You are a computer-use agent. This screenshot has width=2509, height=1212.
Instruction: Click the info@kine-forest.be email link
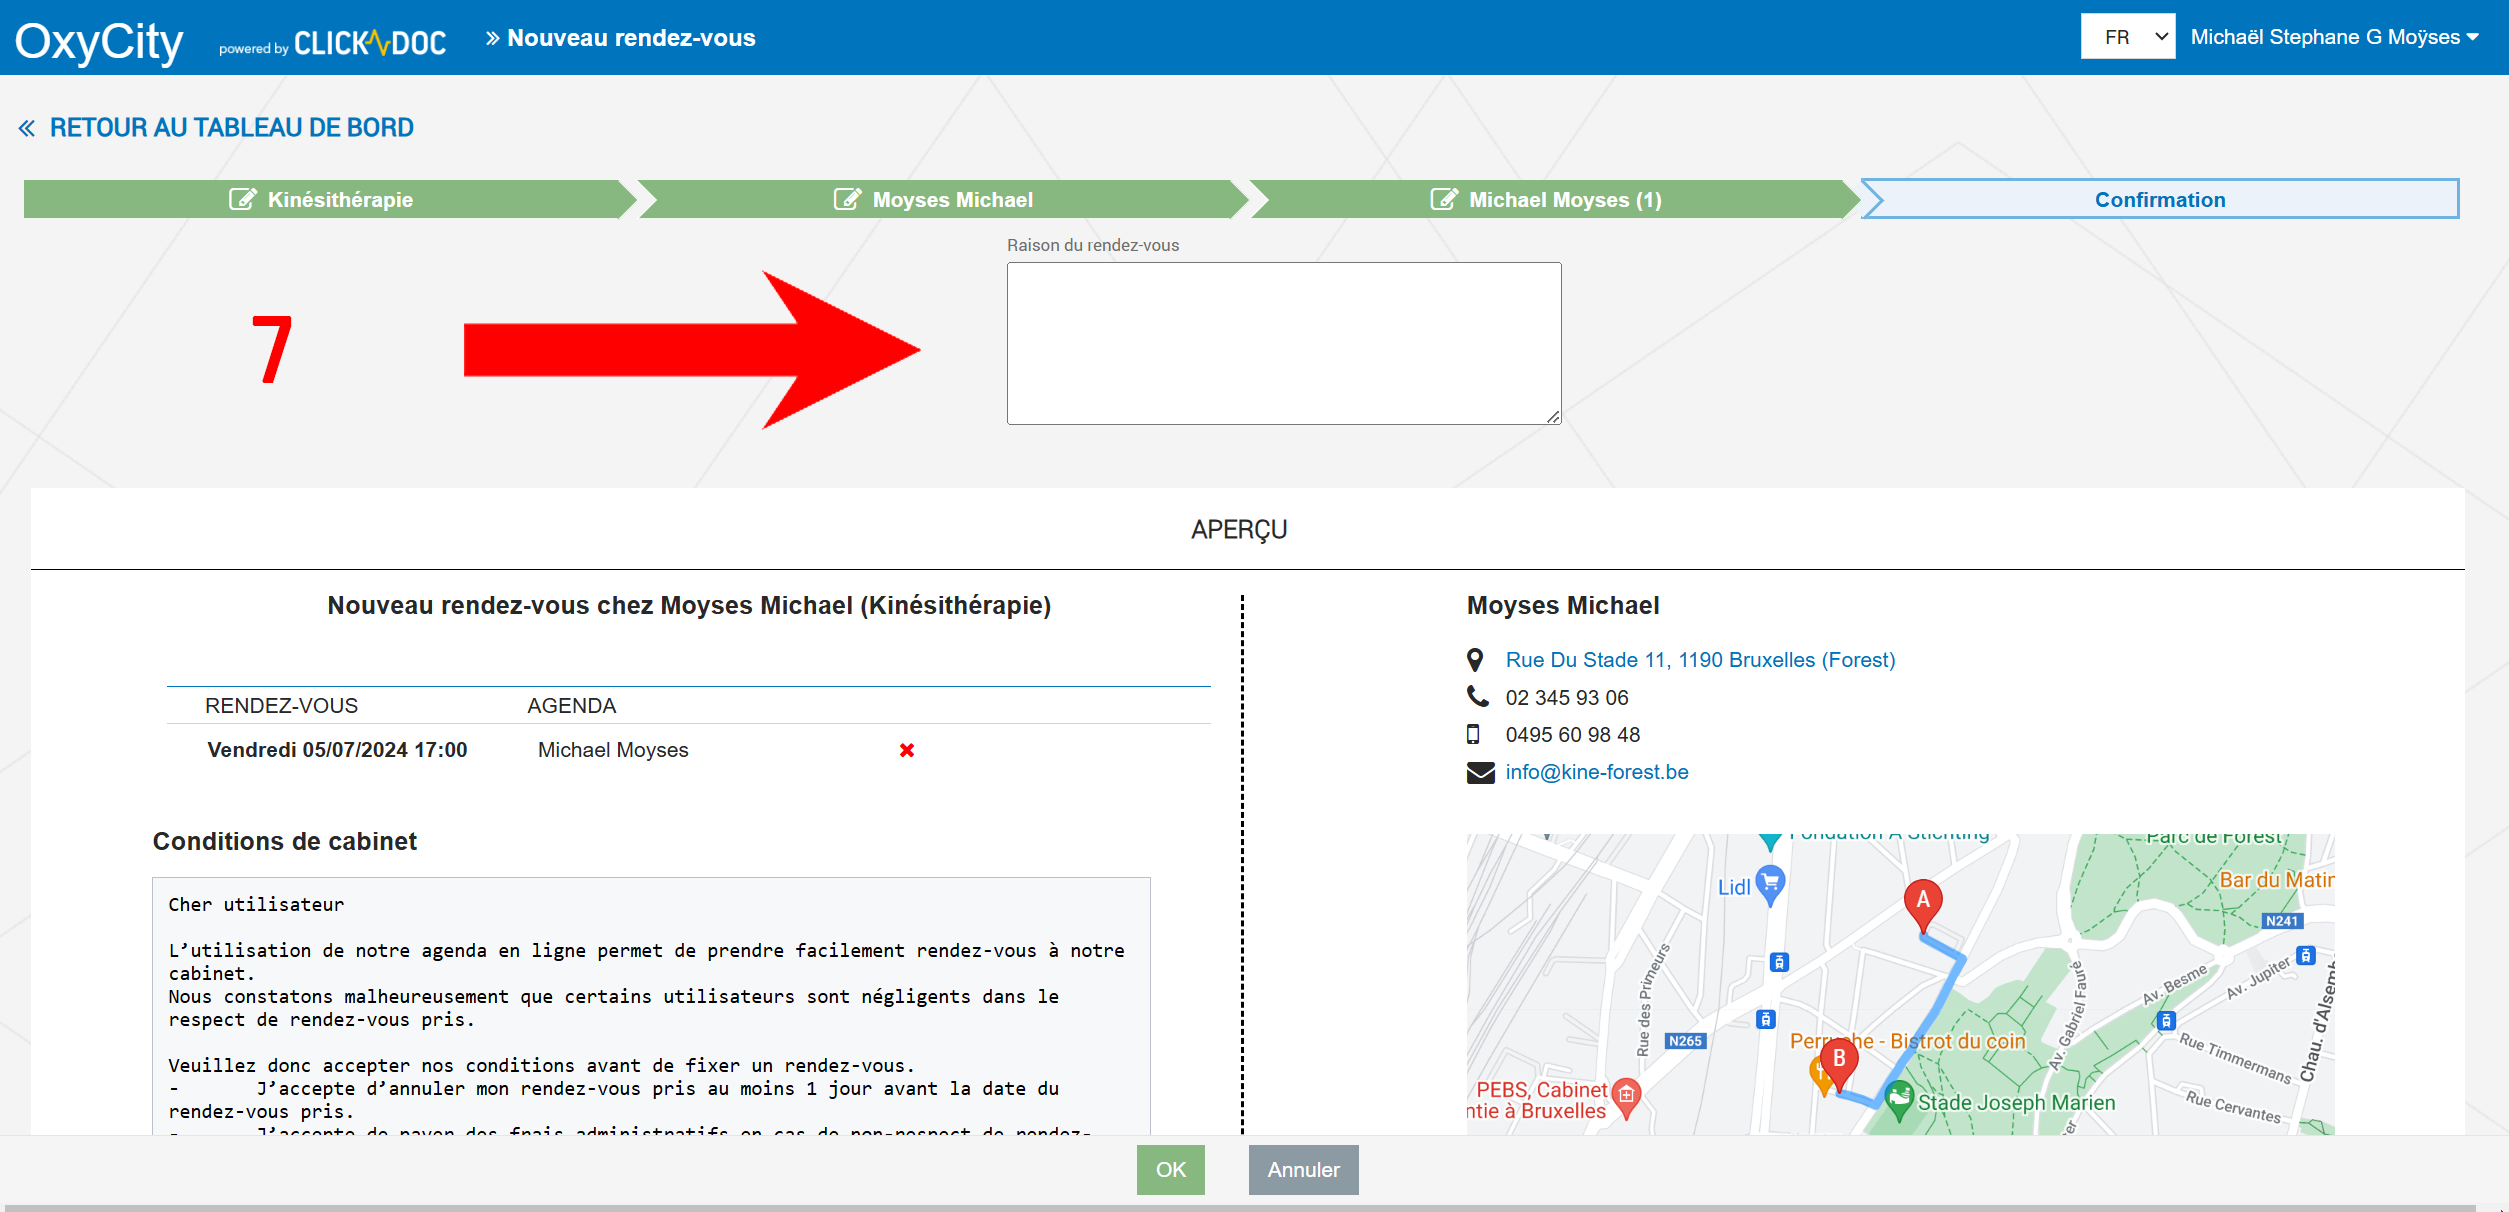click(1596, 772)
